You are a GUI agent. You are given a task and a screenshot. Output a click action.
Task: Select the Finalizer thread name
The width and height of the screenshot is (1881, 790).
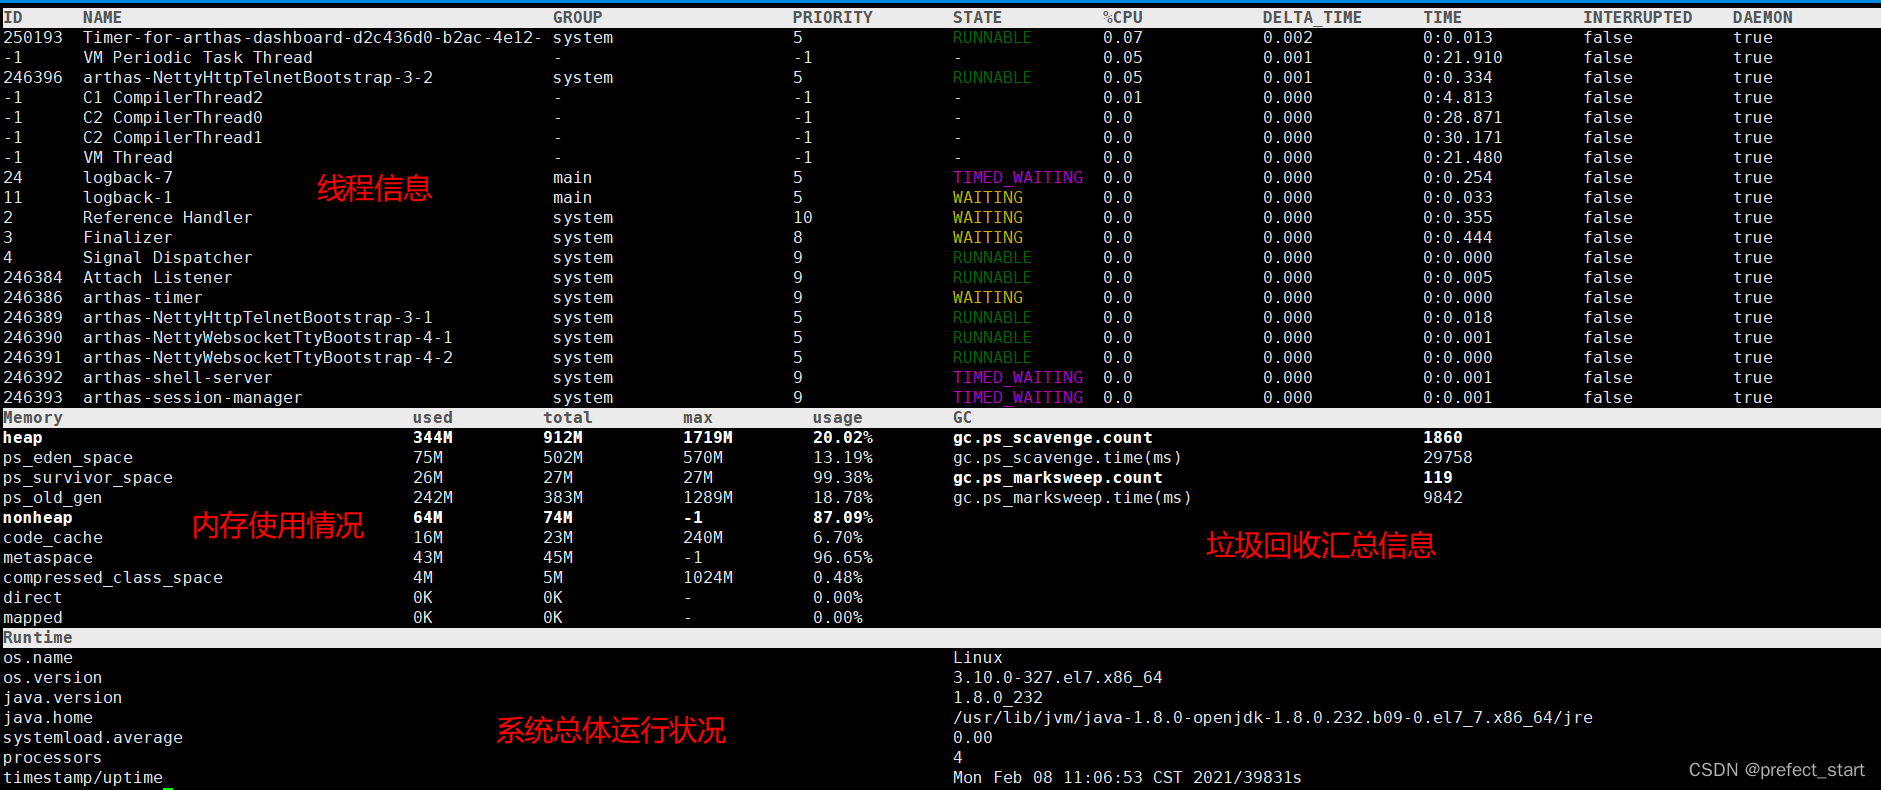point(128,238)
